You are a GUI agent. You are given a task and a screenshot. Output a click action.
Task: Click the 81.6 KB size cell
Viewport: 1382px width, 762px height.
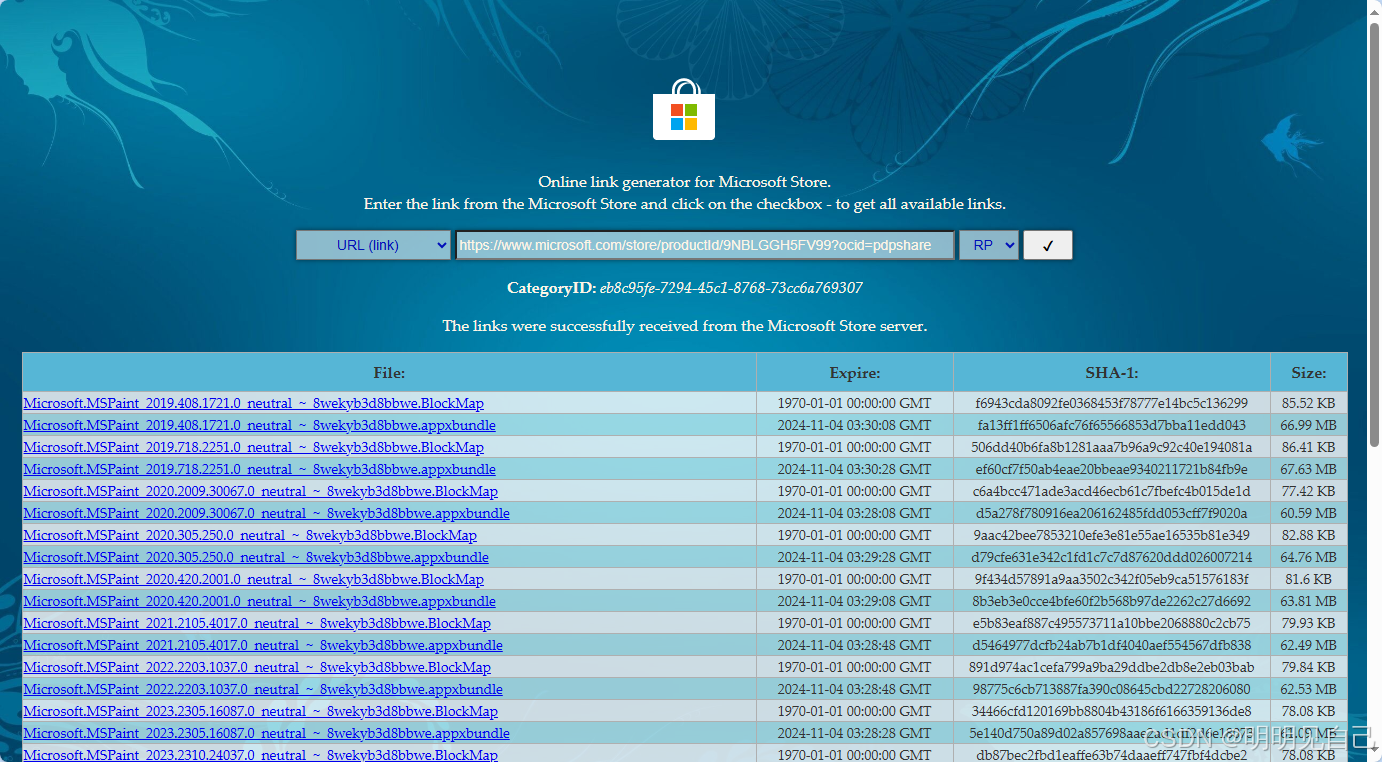point(1309,579)
